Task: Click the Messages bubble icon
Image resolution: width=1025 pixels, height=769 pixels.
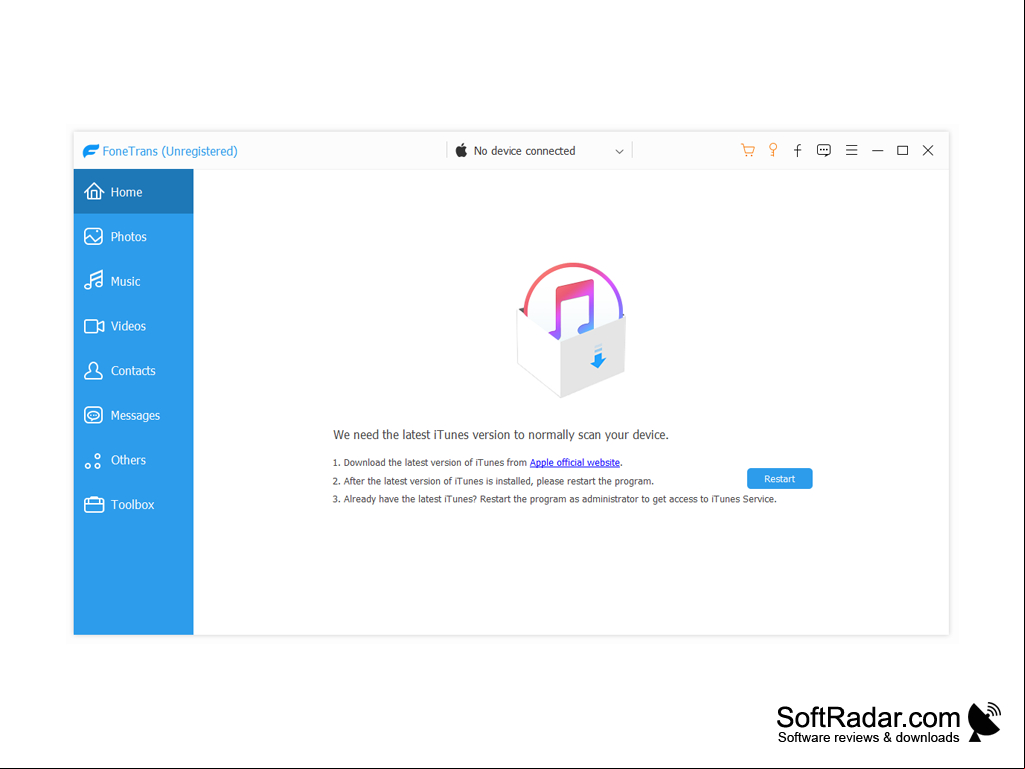Action: [x=93, y=415]
